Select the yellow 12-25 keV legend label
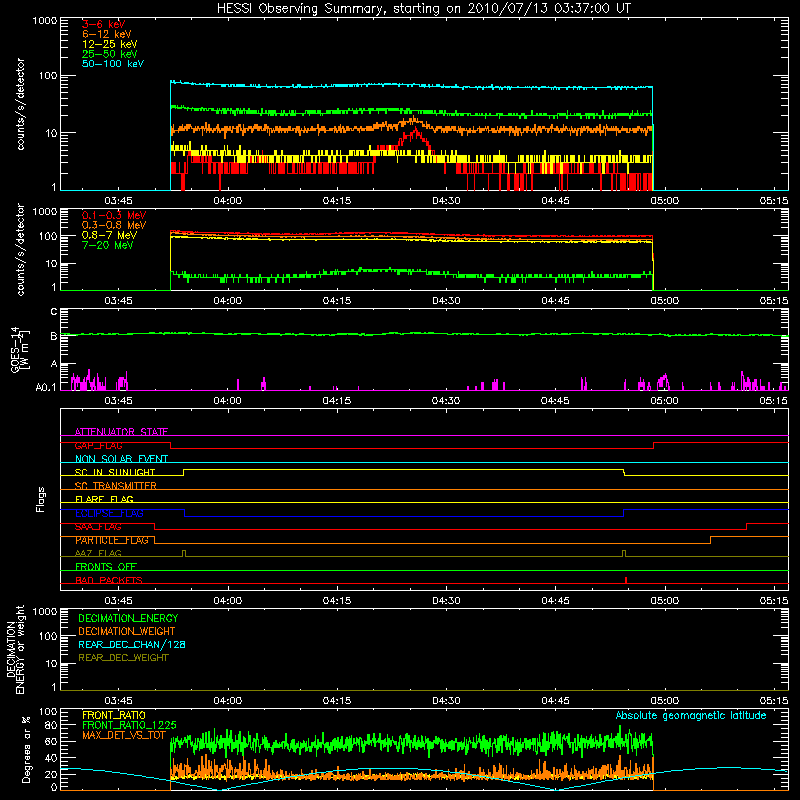 coord(109,44)
